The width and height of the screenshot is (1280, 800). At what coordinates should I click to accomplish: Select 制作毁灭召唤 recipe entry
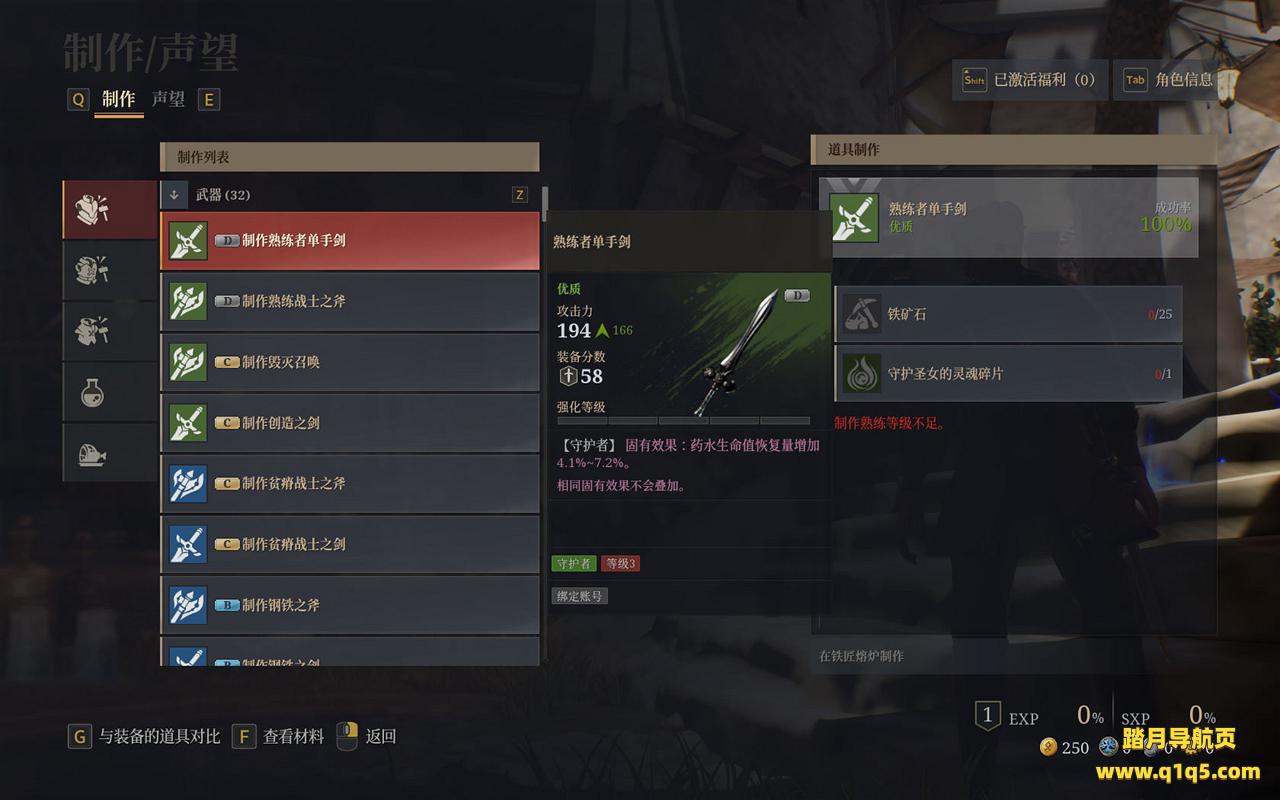pos(350,362)
